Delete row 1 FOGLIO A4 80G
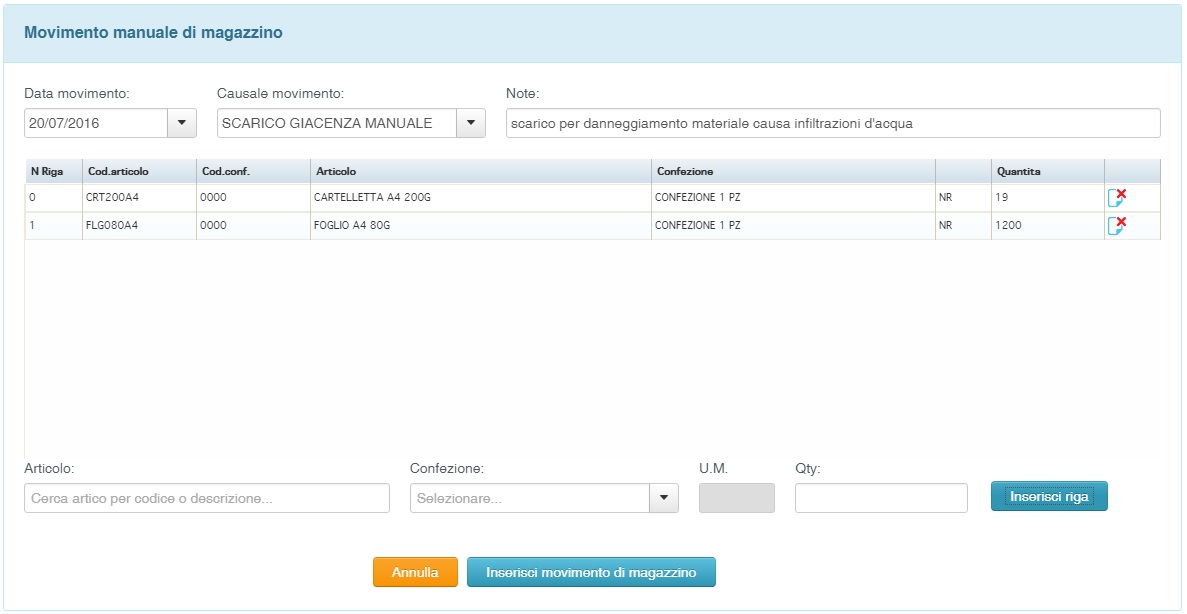Image resolution: width=1187 pixels, height=614 pixels. click(1116, 226)
